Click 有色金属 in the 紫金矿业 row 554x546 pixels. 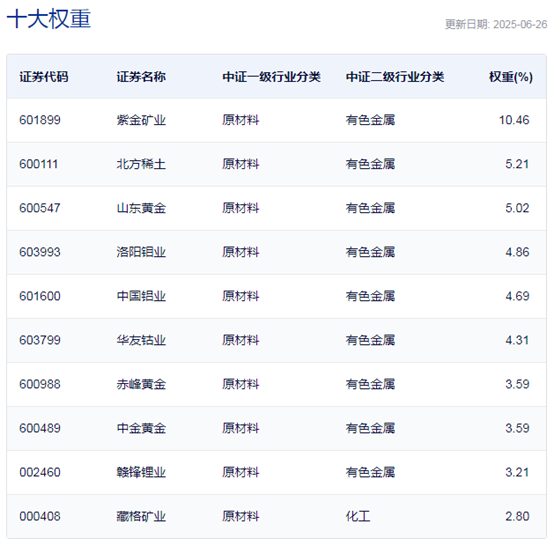point(370,120)
